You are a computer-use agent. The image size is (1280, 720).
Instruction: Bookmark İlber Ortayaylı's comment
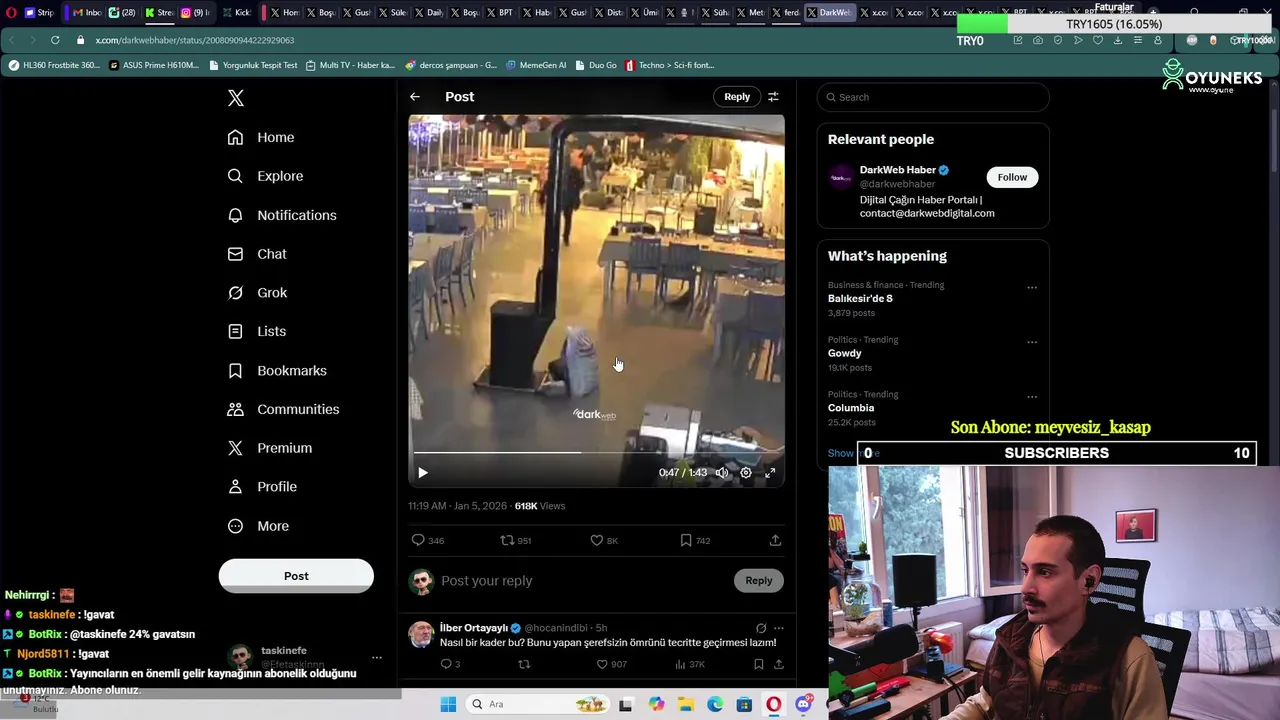point(758,664)
